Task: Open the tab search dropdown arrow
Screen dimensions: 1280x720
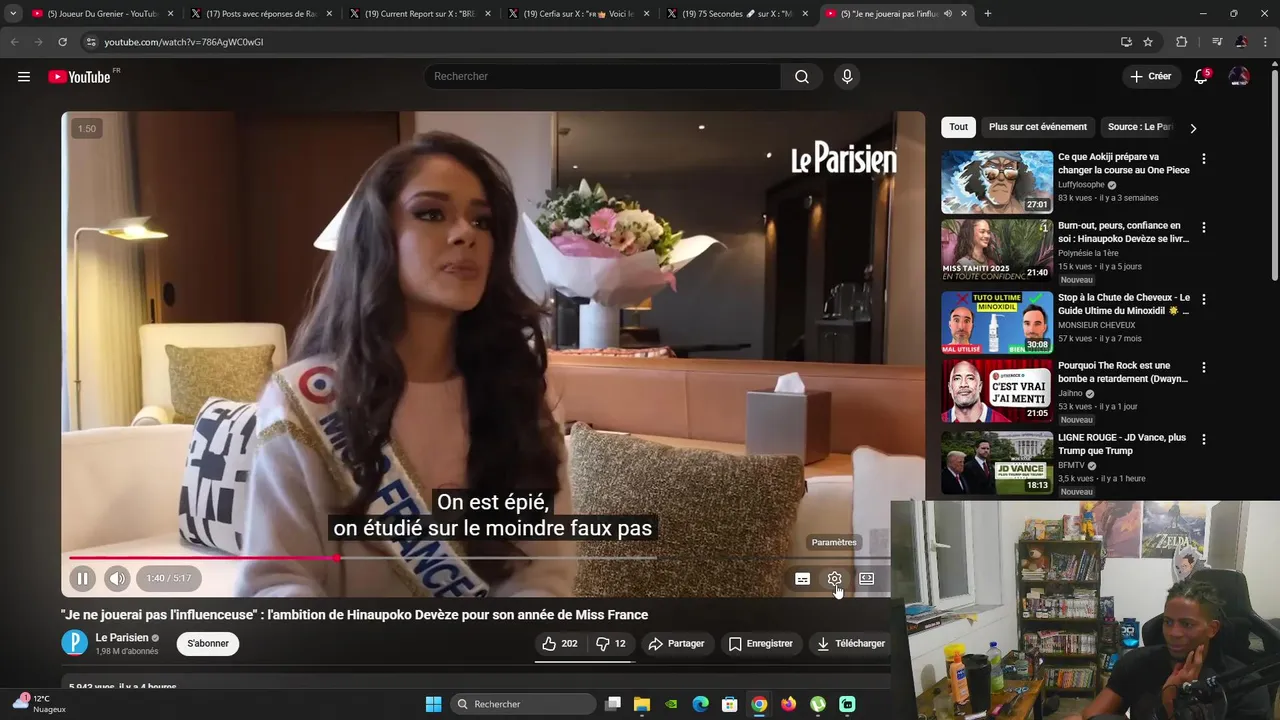Action: tap(13, 14)
